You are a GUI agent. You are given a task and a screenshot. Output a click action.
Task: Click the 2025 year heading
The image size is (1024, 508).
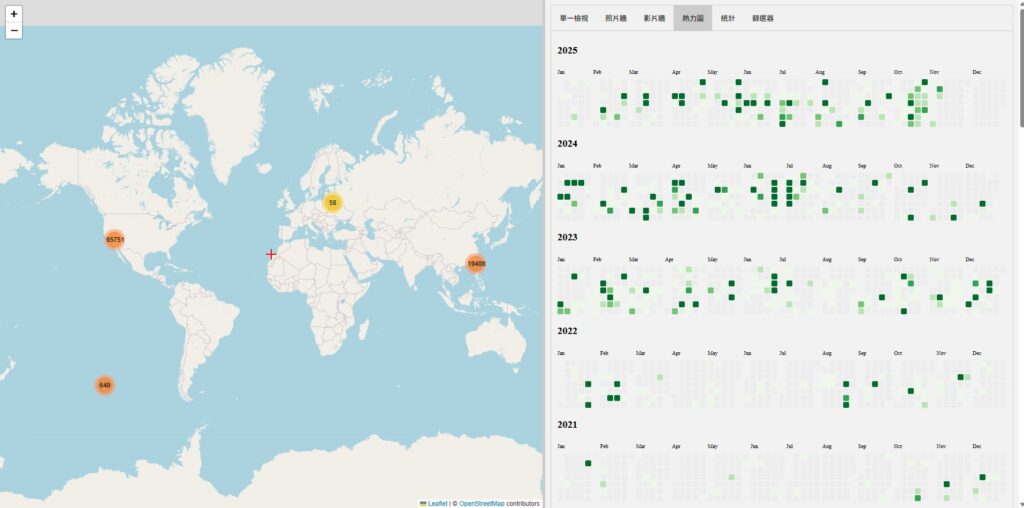click(568, 50)
